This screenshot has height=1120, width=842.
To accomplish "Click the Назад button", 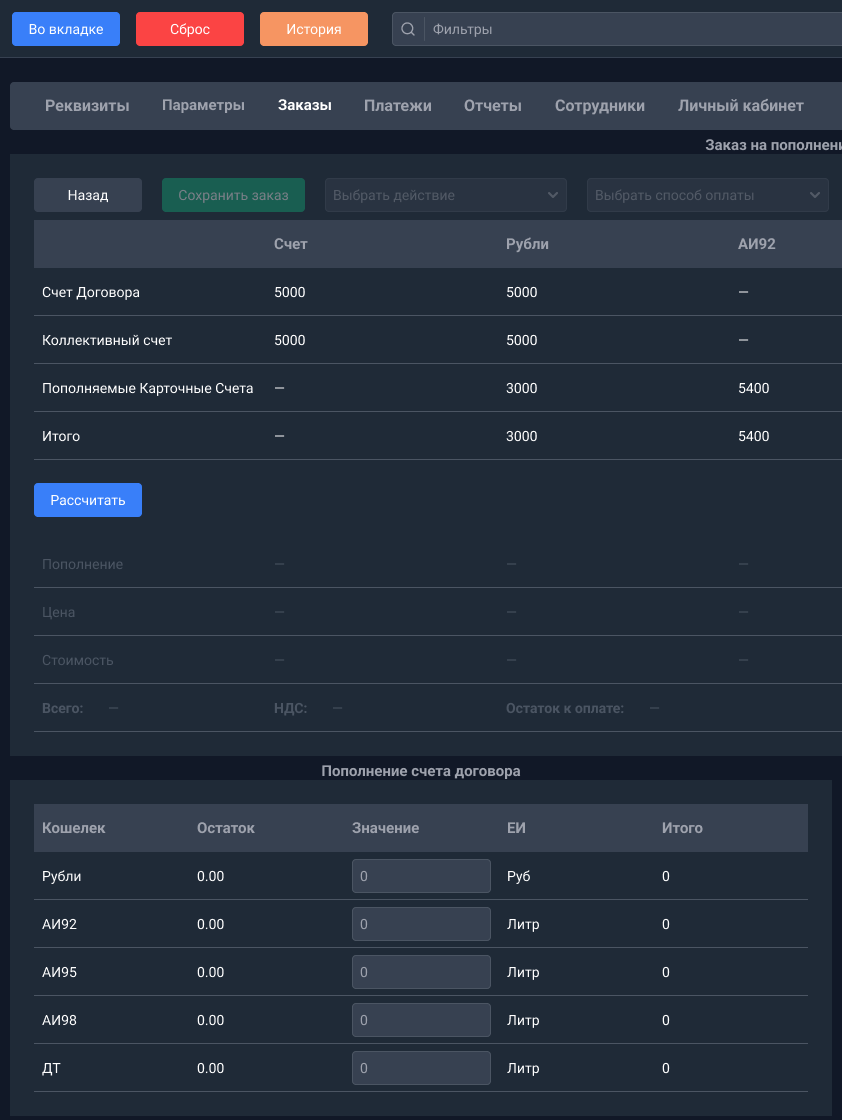I will coord(88,195).
